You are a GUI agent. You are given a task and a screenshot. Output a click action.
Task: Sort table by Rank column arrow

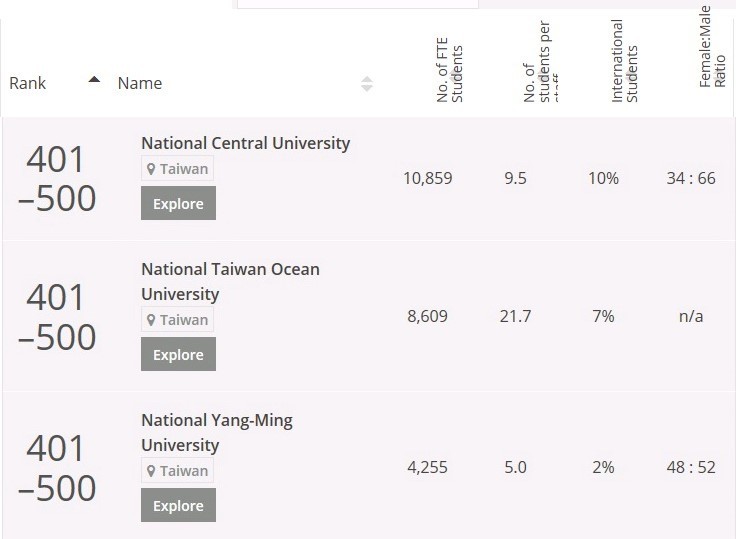pyautogui.click(x=94, y=79)
